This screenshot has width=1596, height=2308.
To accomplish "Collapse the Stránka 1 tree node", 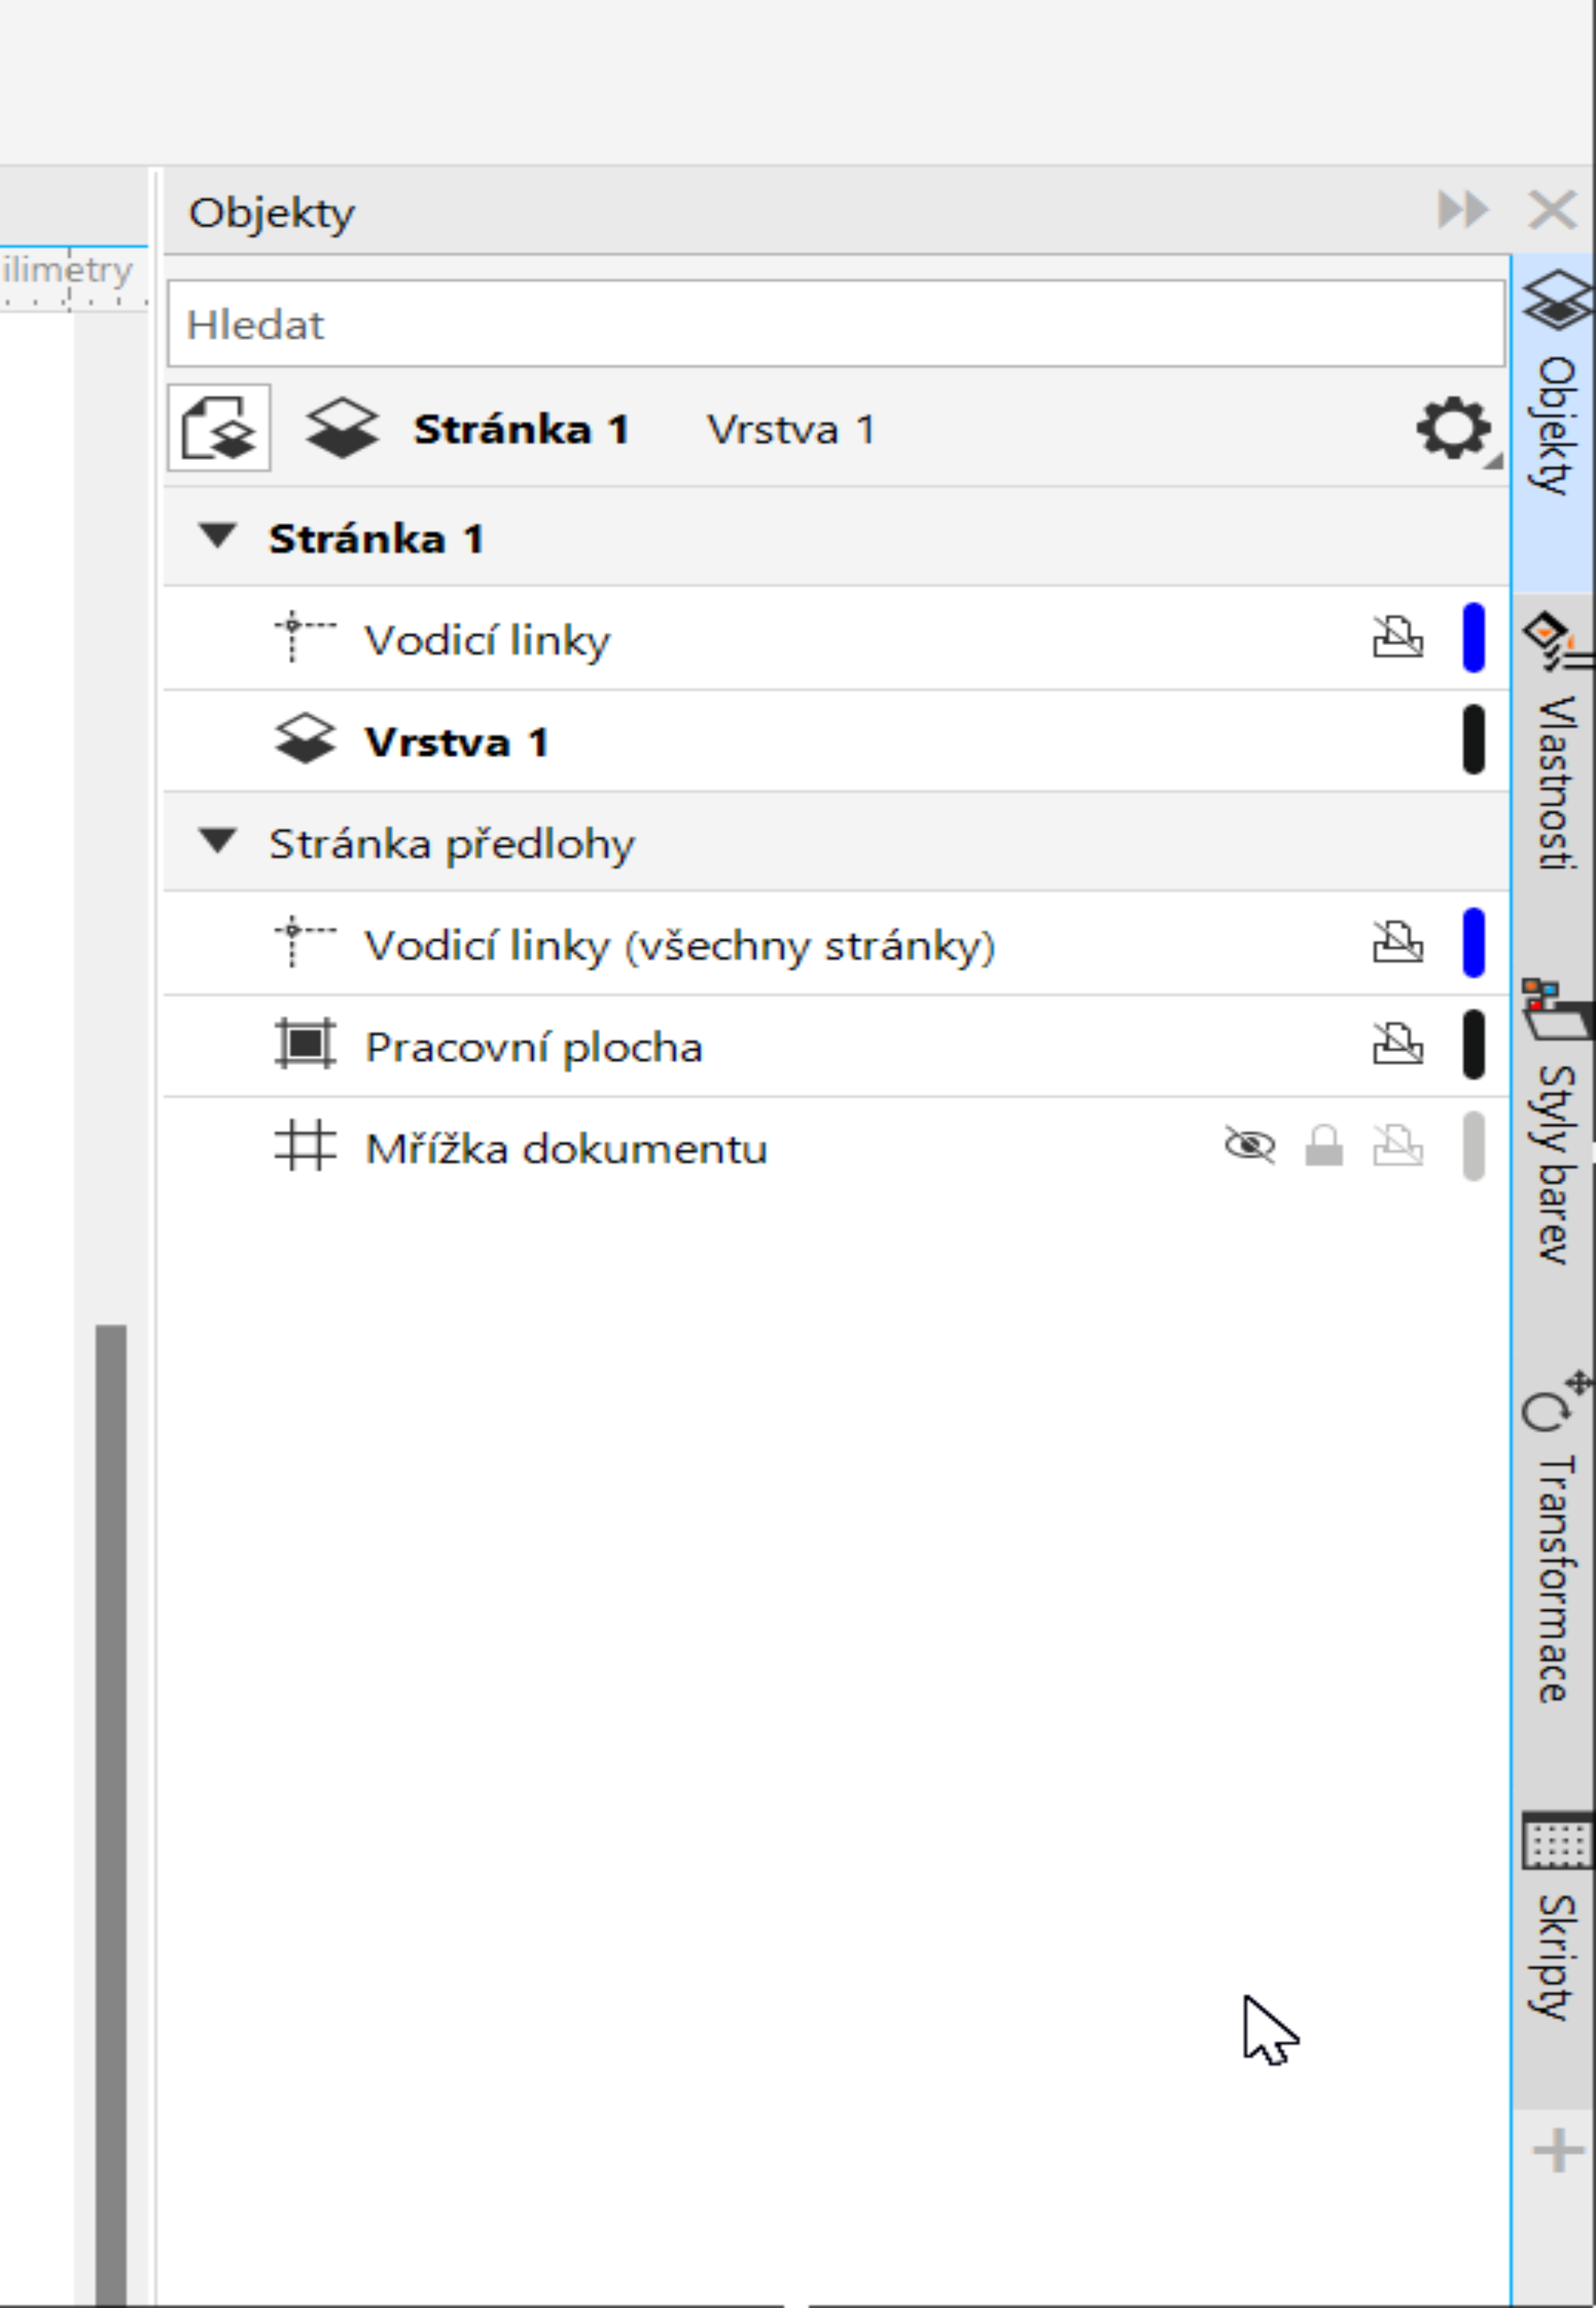I will (x=217, y=536).
